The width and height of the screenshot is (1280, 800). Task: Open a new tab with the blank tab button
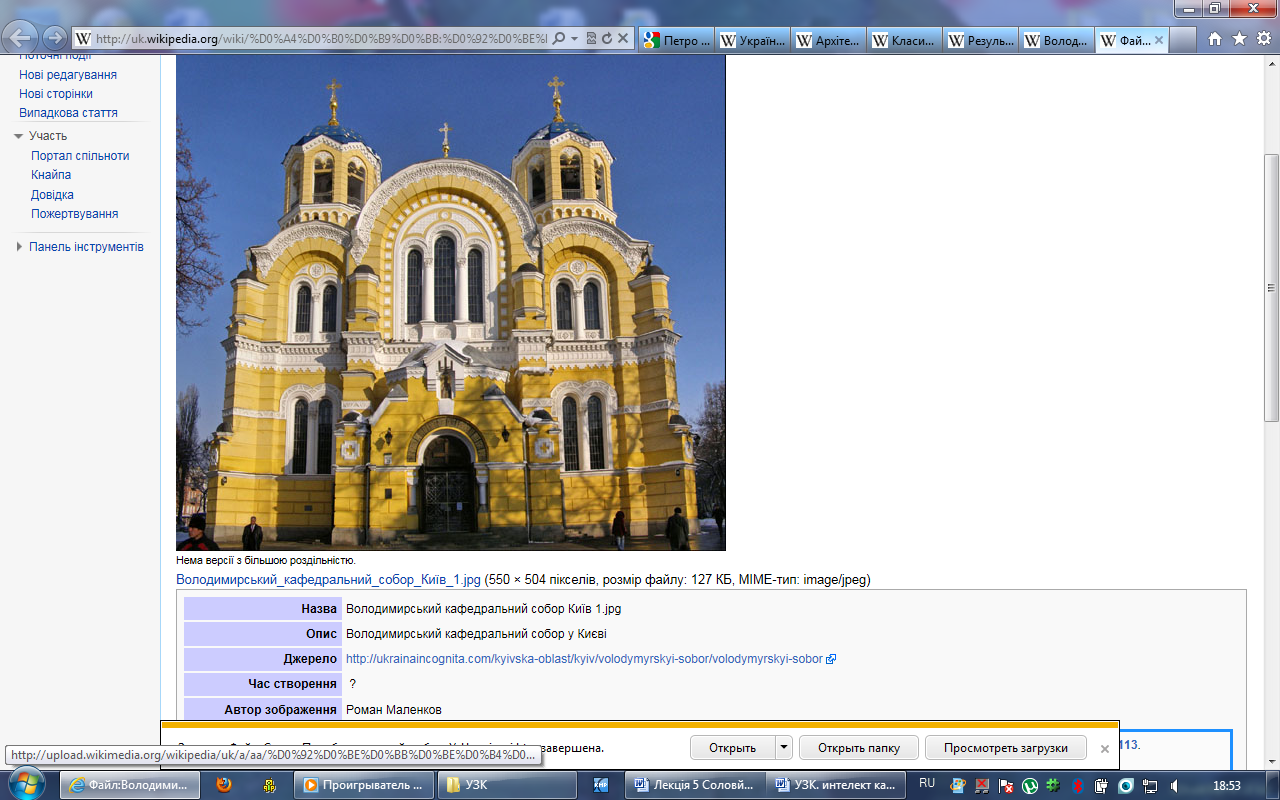pos(1184,40)
